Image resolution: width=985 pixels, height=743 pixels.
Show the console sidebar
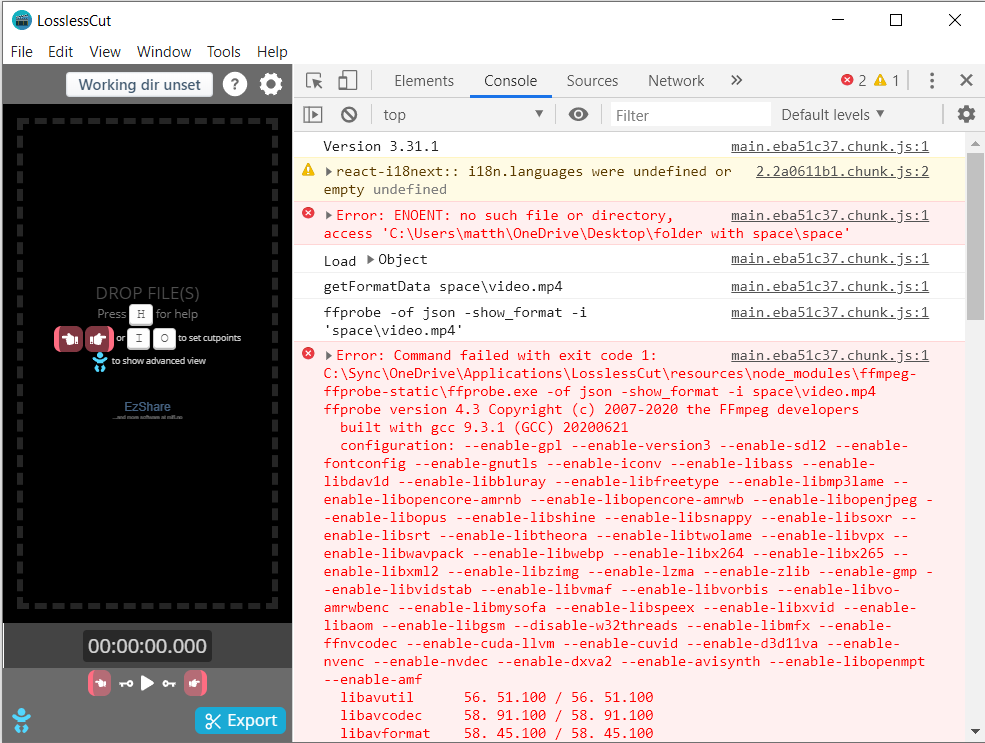(x=313, y=115)
